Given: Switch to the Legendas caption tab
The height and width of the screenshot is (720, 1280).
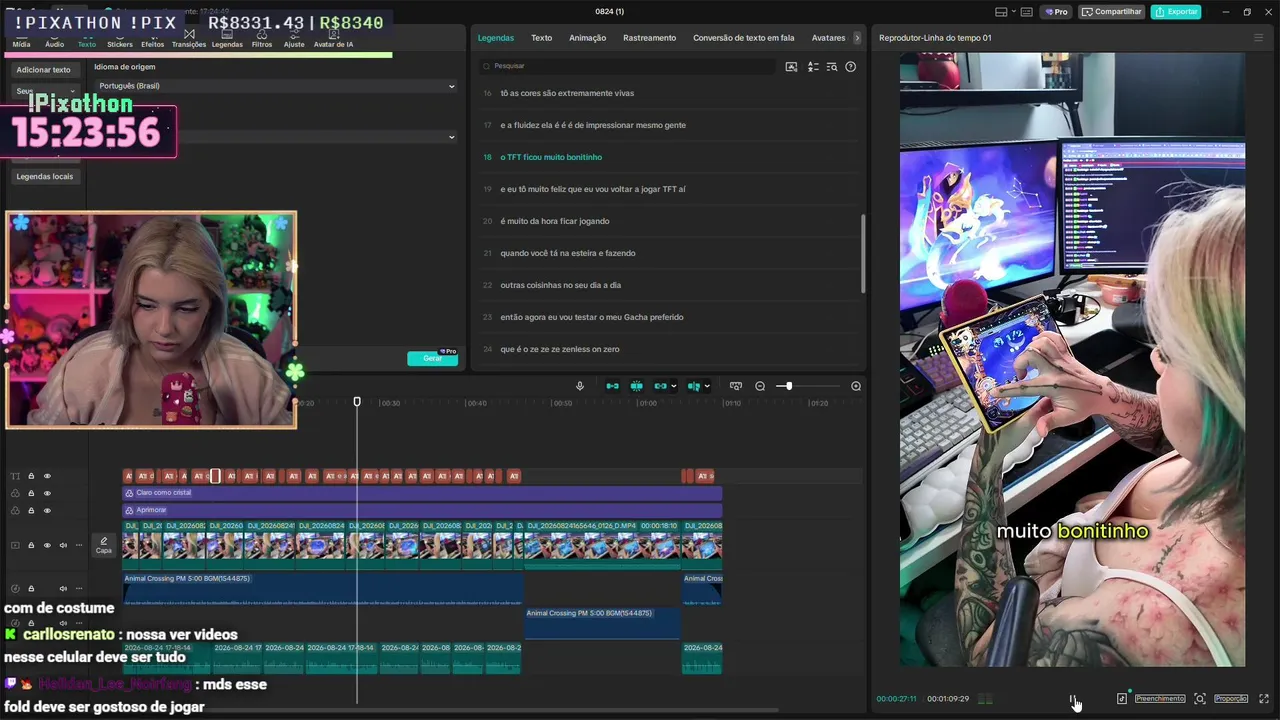Looking at the screenshot, I should click(496, 38).
